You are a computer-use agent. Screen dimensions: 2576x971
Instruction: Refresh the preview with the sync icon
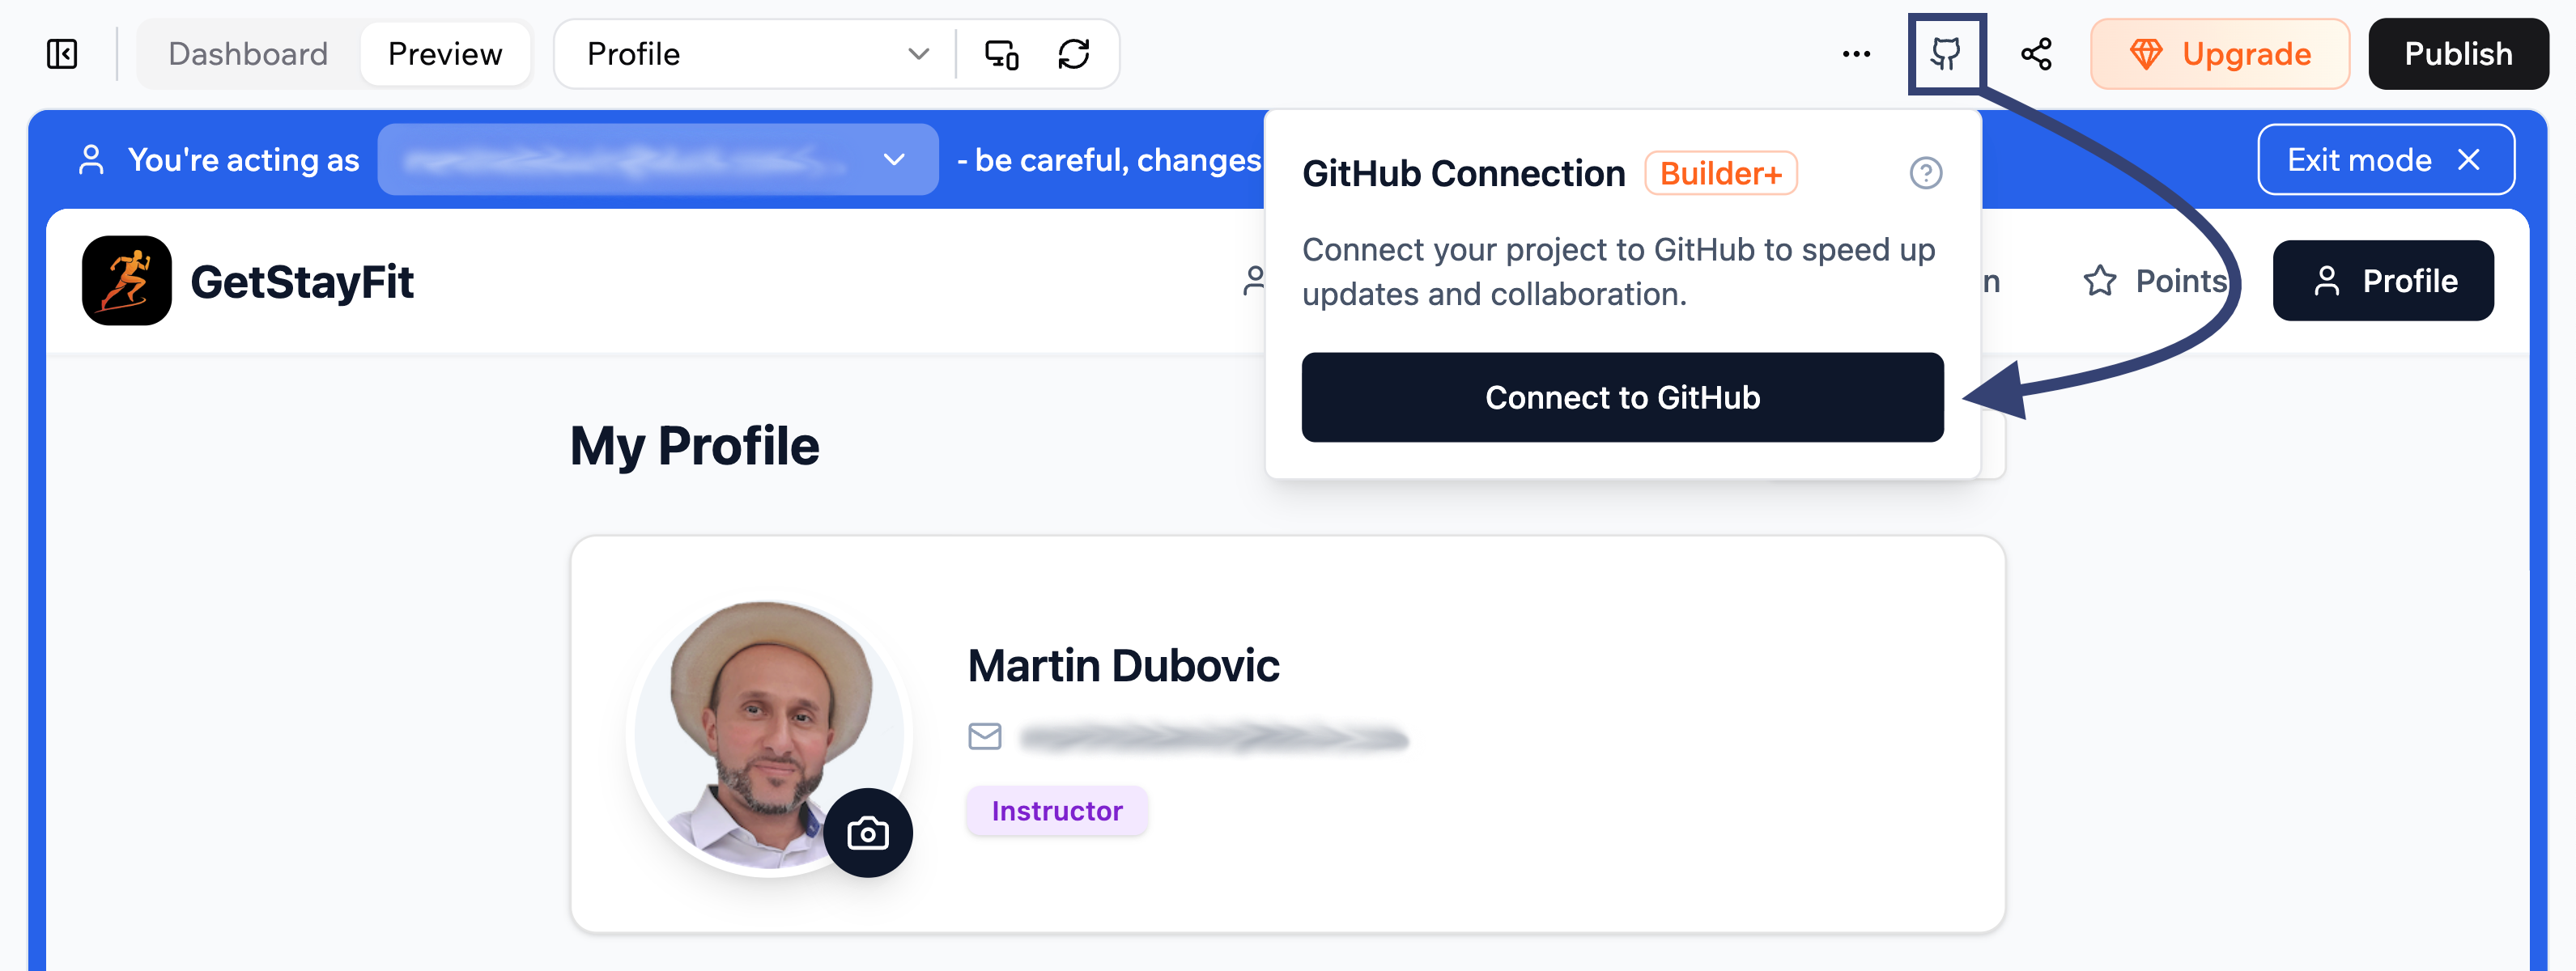coord(1074,54)
